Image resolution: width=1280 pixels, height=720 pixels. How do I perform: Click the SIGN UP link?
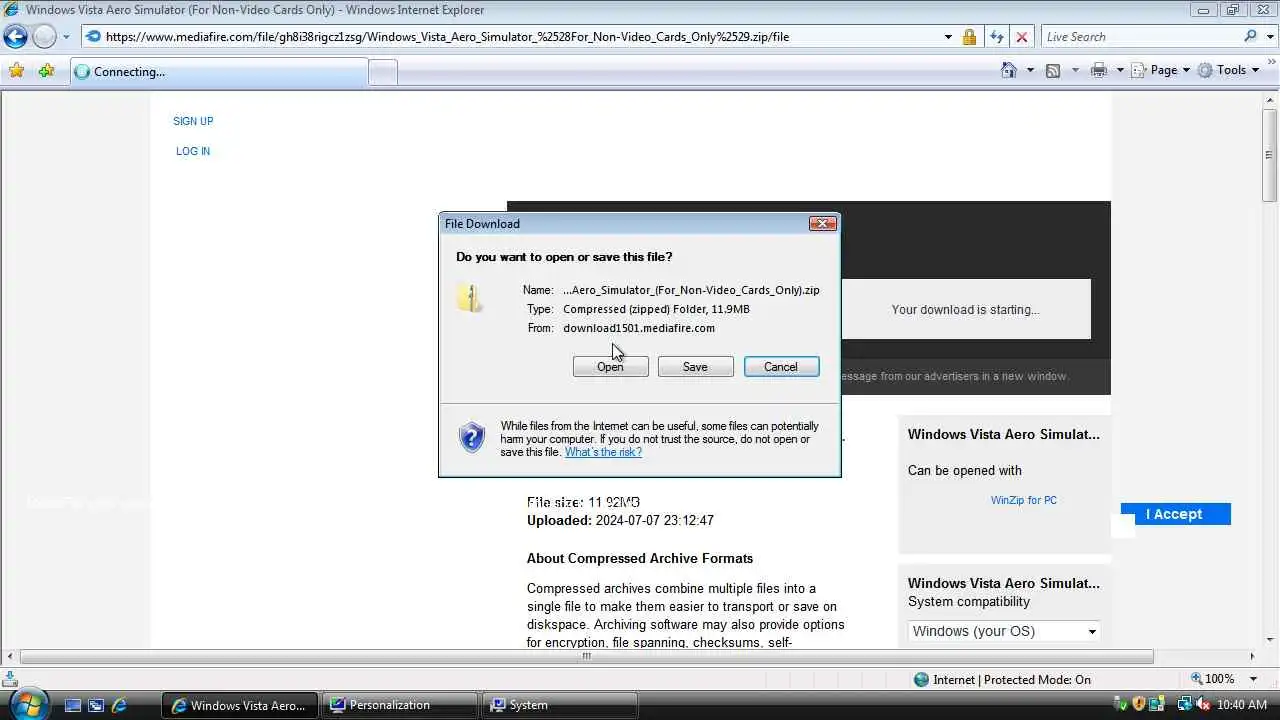point(193,121)
